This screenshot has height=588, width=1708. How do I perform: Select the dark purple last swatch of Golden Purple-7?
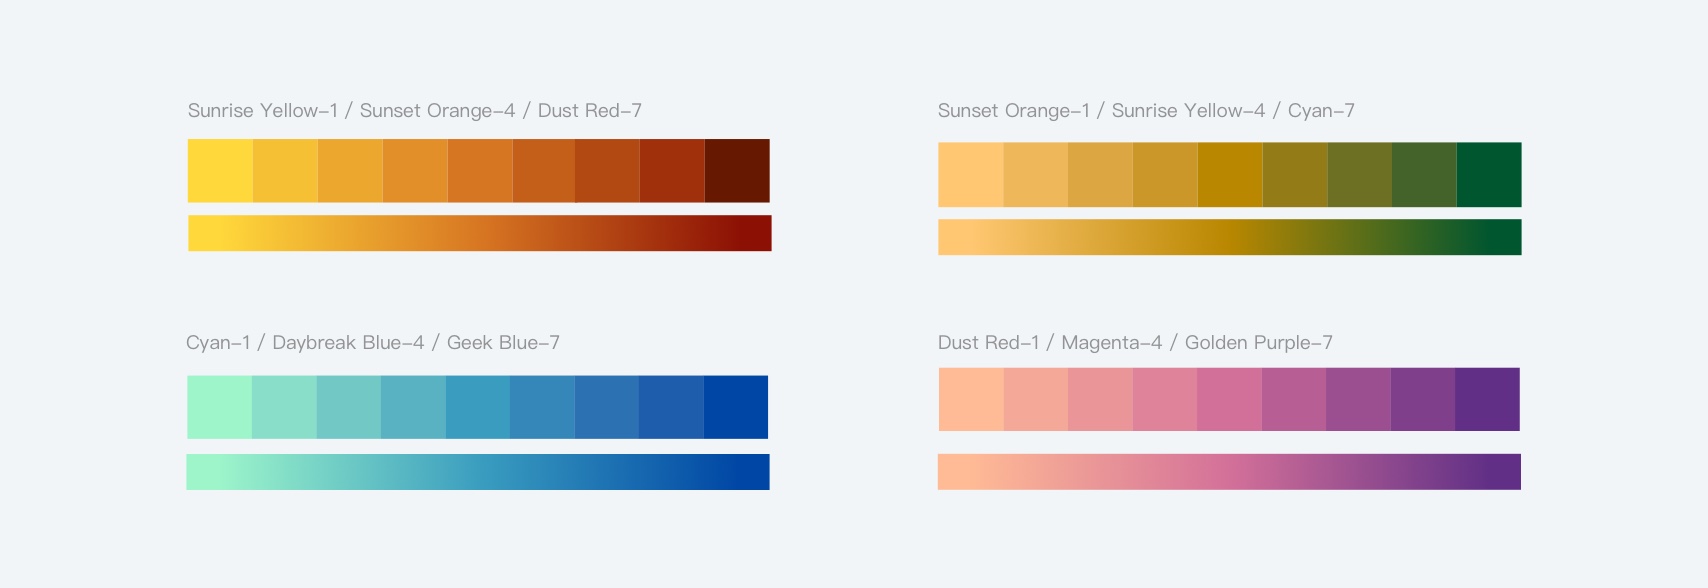pyautogui.click(x=1487, y=399)
